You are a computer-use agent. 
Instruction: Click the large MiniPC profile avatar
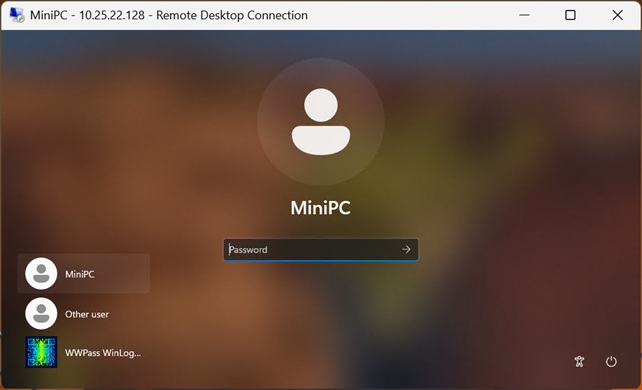coord(321,122)
